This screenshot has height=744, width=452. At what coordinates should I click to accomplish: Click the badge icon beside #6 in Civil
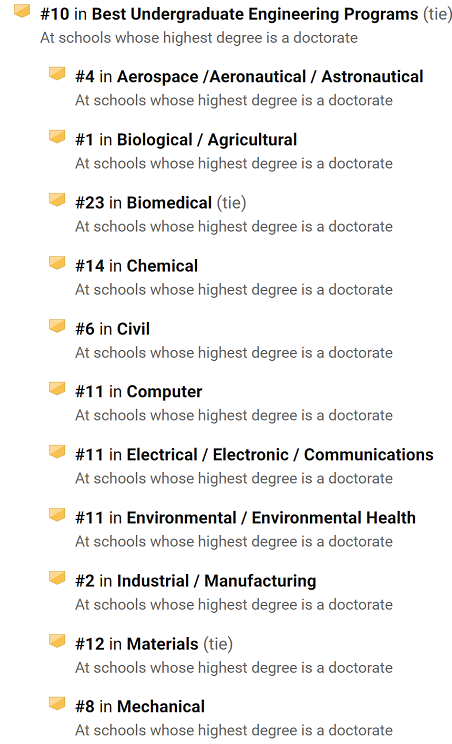click(x=57, y=326)
